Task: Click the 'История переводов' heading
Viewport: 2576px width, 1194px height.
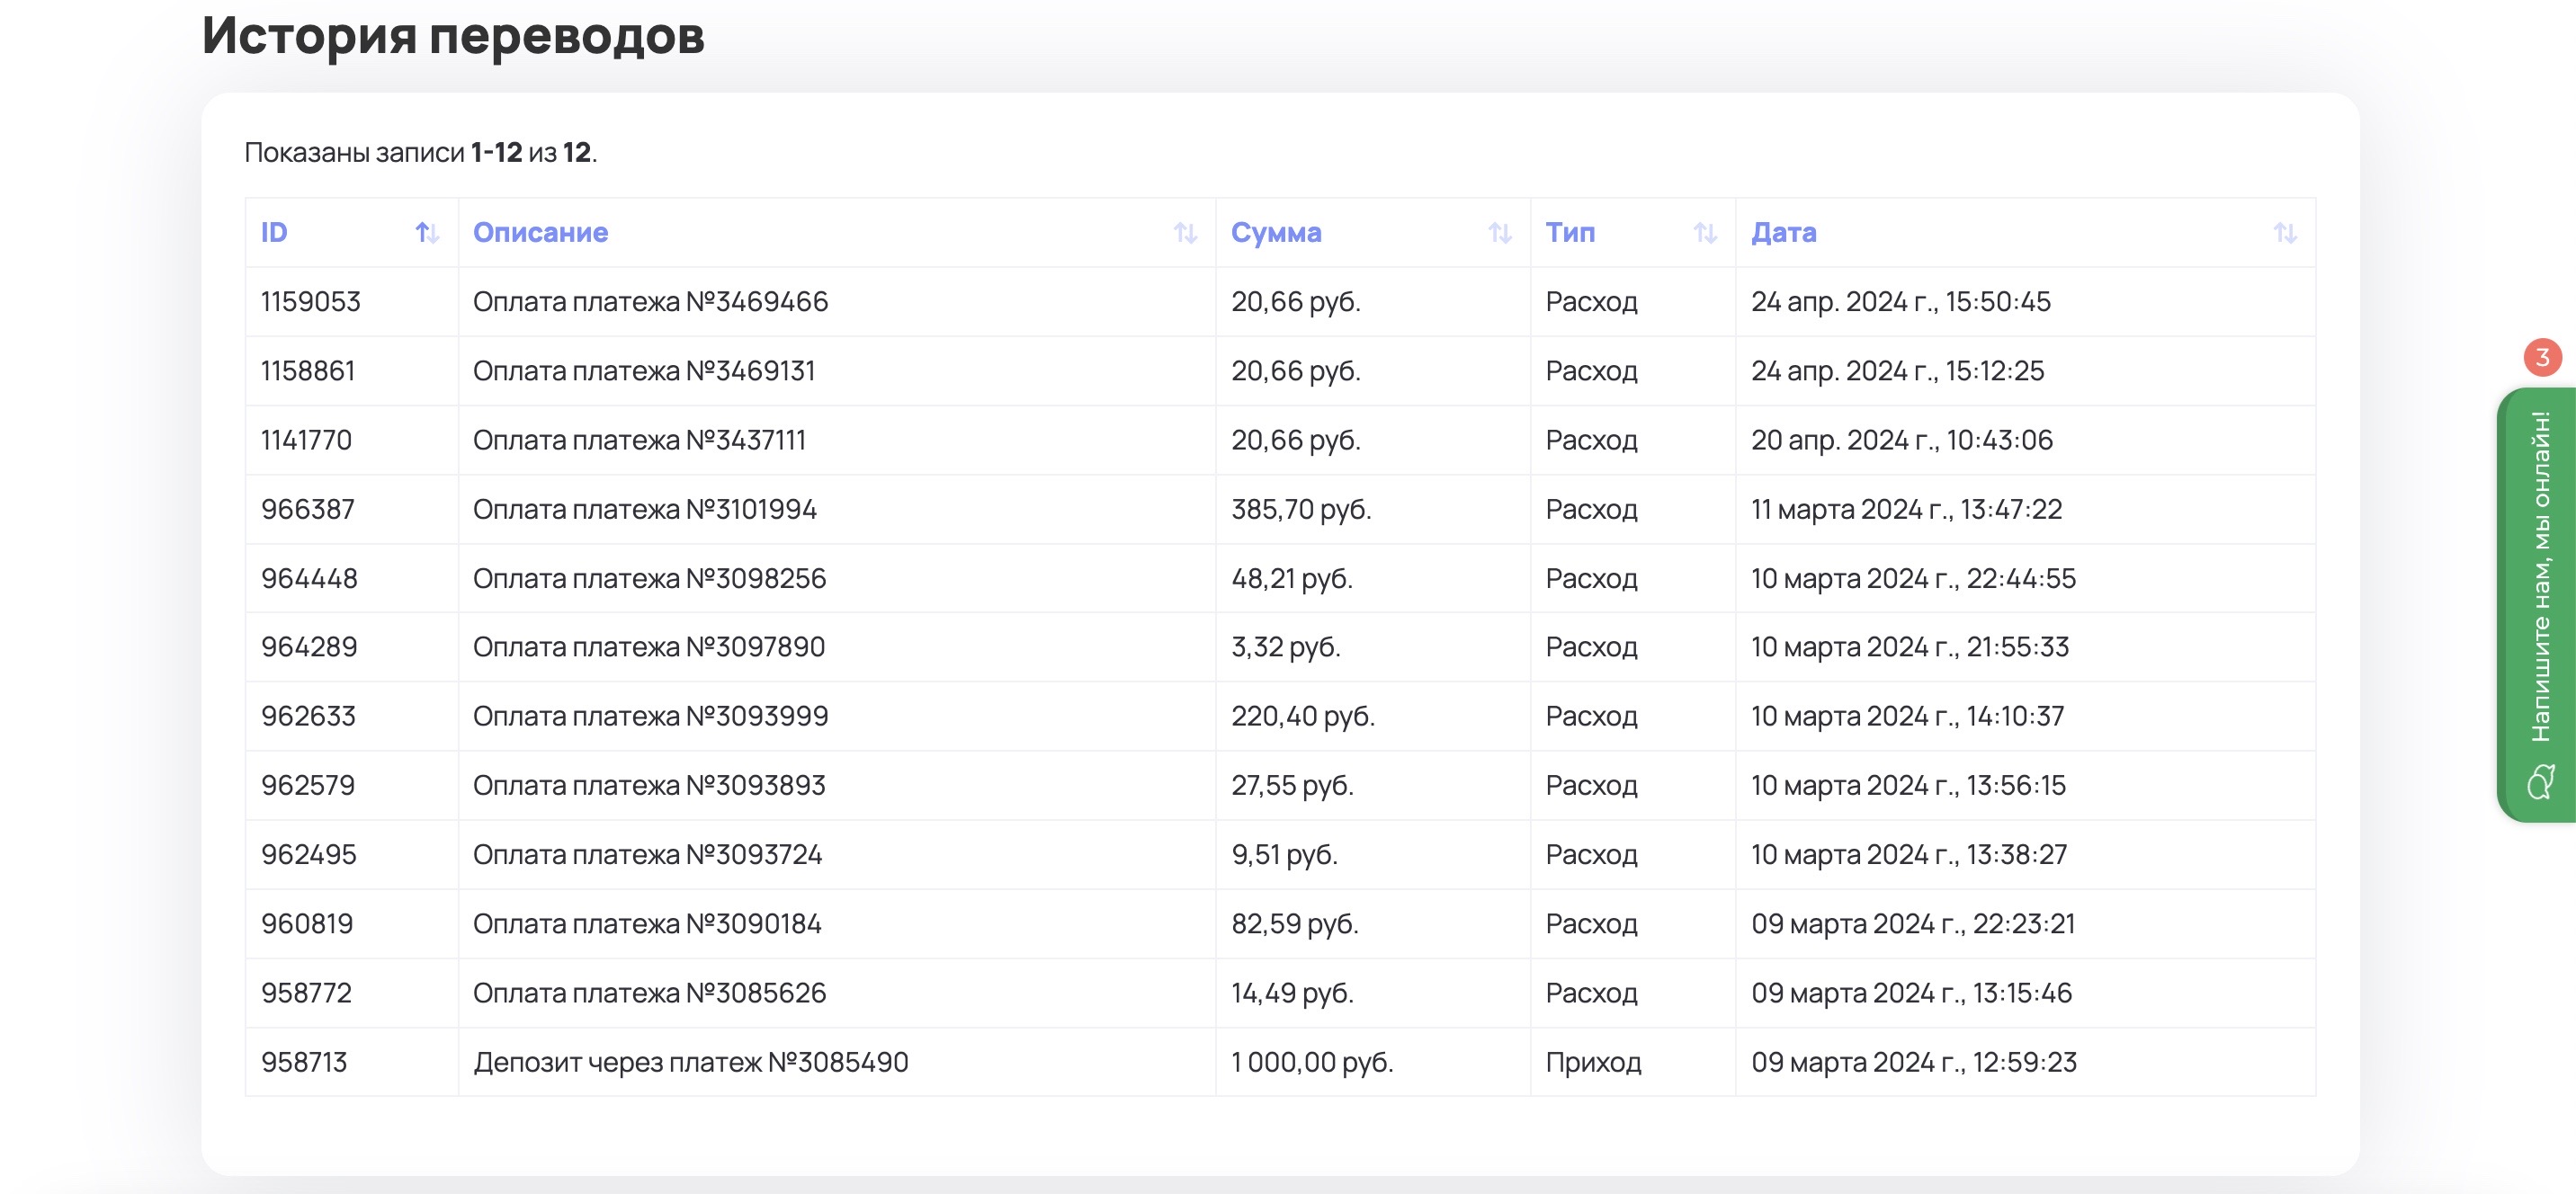Action: pos(453,35)
